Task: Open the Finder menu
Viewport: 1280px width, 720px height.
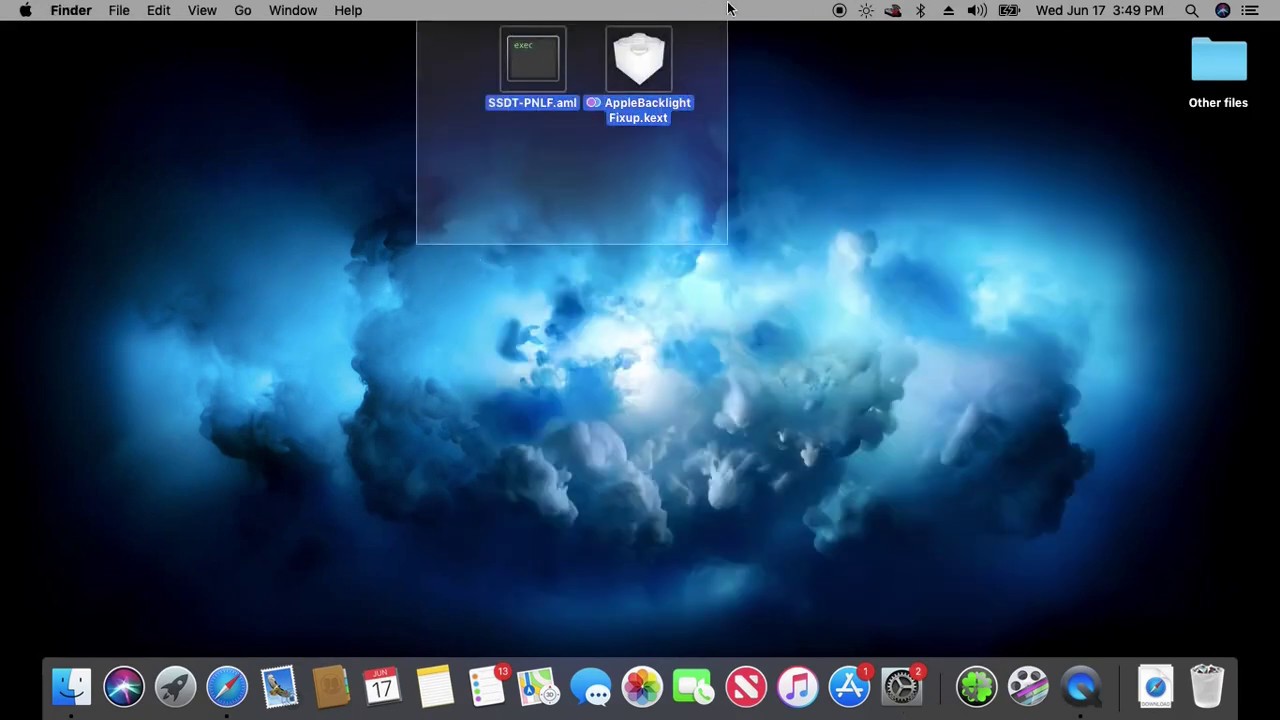Action: (71, 10)
